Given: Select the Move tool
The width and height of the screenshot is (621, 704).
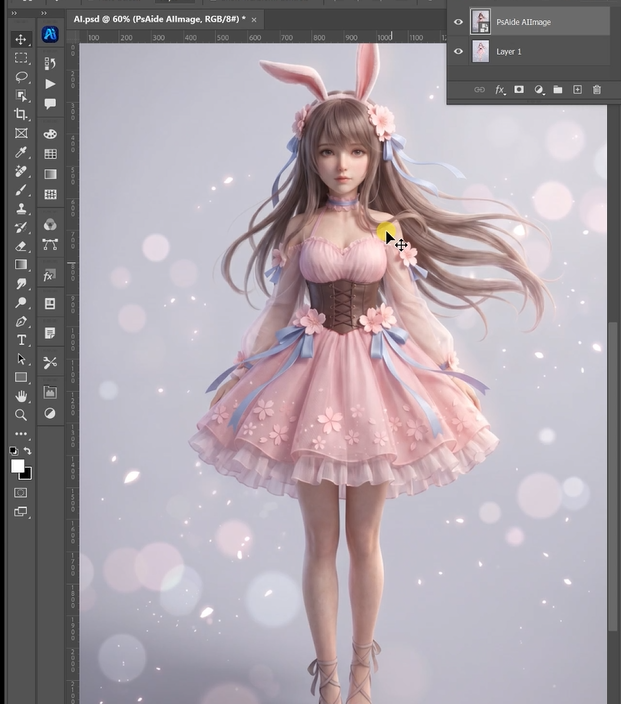Looking at the screenshot, I should [x=21, y=40].
